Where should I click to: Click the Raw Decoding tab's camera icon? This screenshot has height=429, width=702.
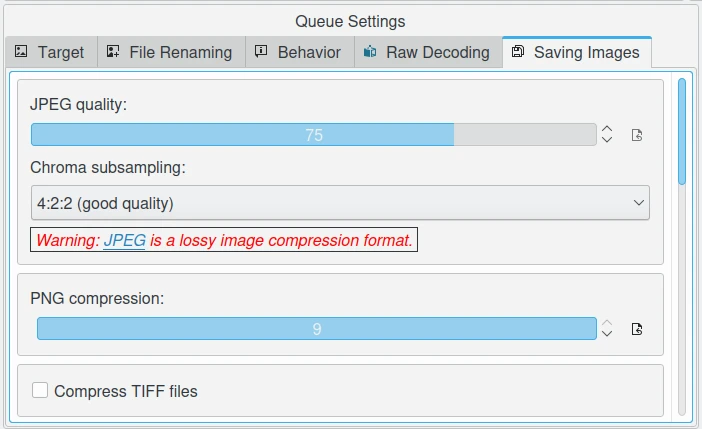pyautogui.click(x=371, y=52)
